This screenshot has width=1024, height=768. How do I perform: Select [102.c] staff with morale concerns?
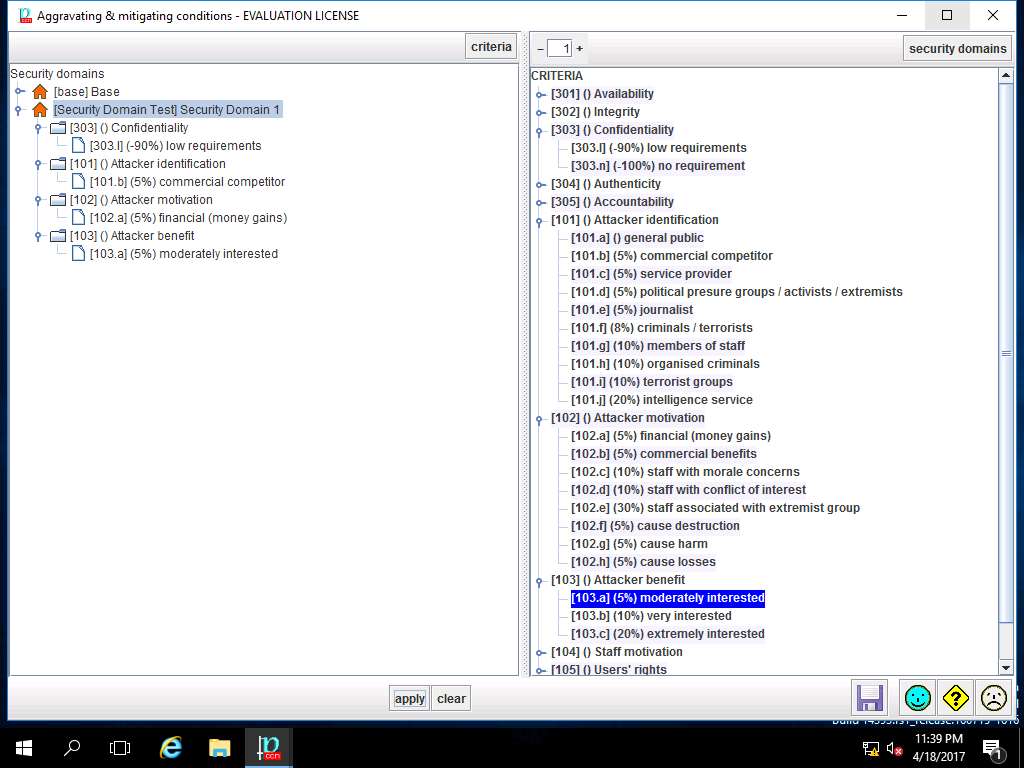pos(685,472)
